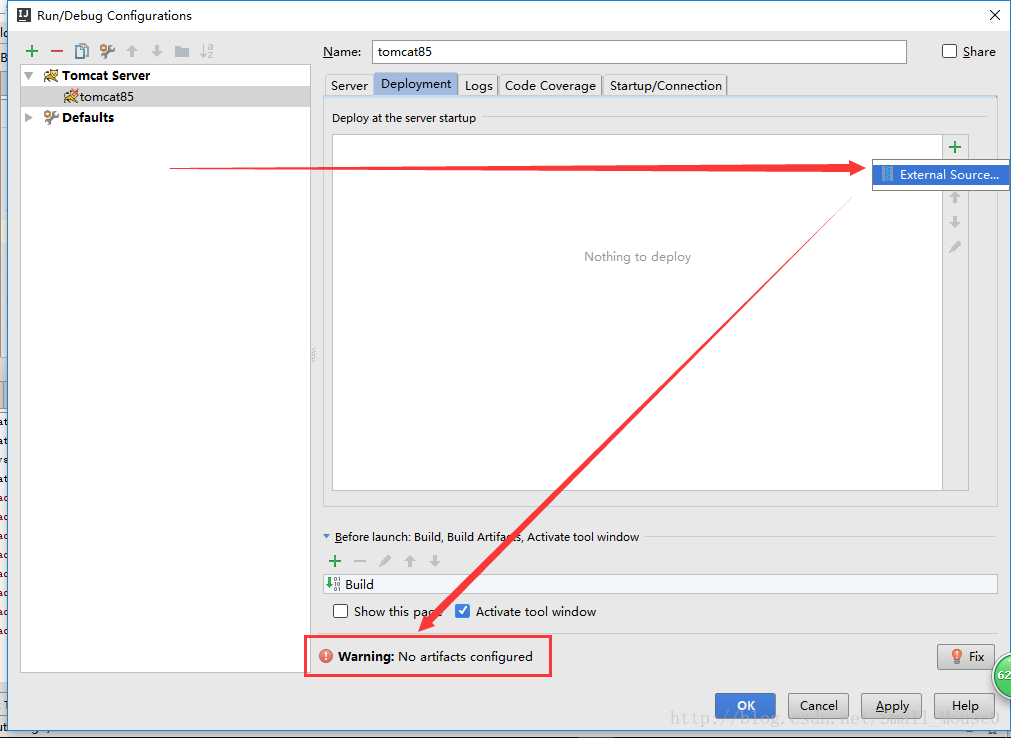Open the Logs tab
The image size is (1011, 738).
click(x=478, y=85)
